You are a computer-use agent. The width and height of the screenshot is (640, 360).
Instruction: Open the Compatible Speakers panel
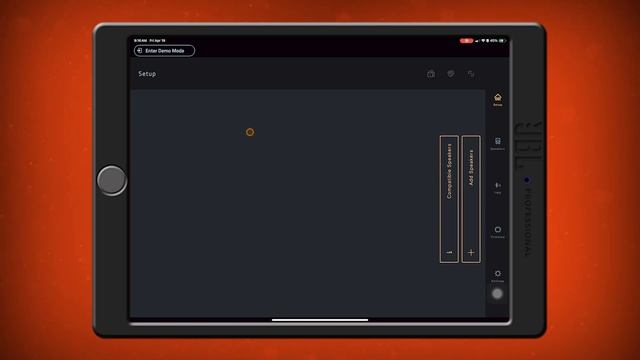pos(449,199)
